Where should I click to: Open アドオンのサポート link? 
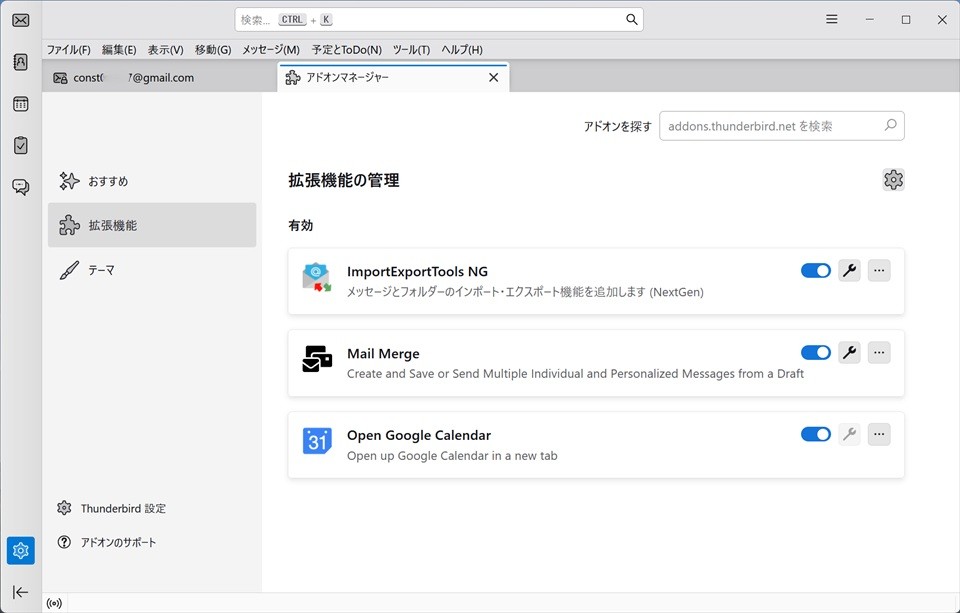point(107,542)
